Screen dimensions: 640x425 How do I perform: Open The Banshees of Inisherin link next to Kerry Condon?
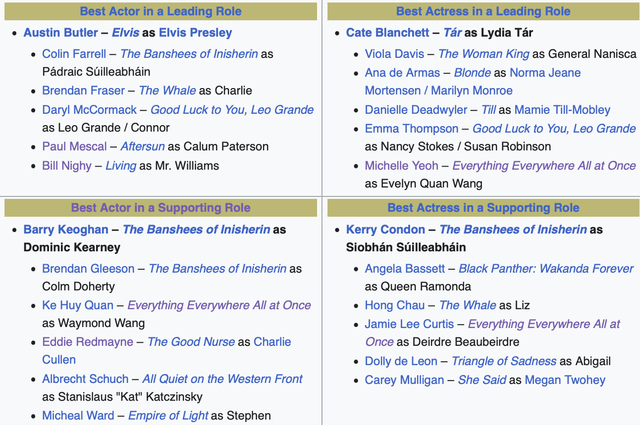513,229
